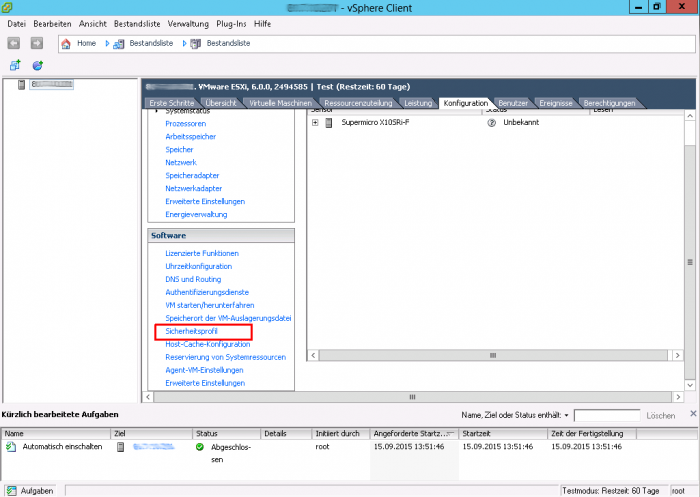Open the dropdown arrow after Home breadcrumb
The image size is (700, 497).
107,43
